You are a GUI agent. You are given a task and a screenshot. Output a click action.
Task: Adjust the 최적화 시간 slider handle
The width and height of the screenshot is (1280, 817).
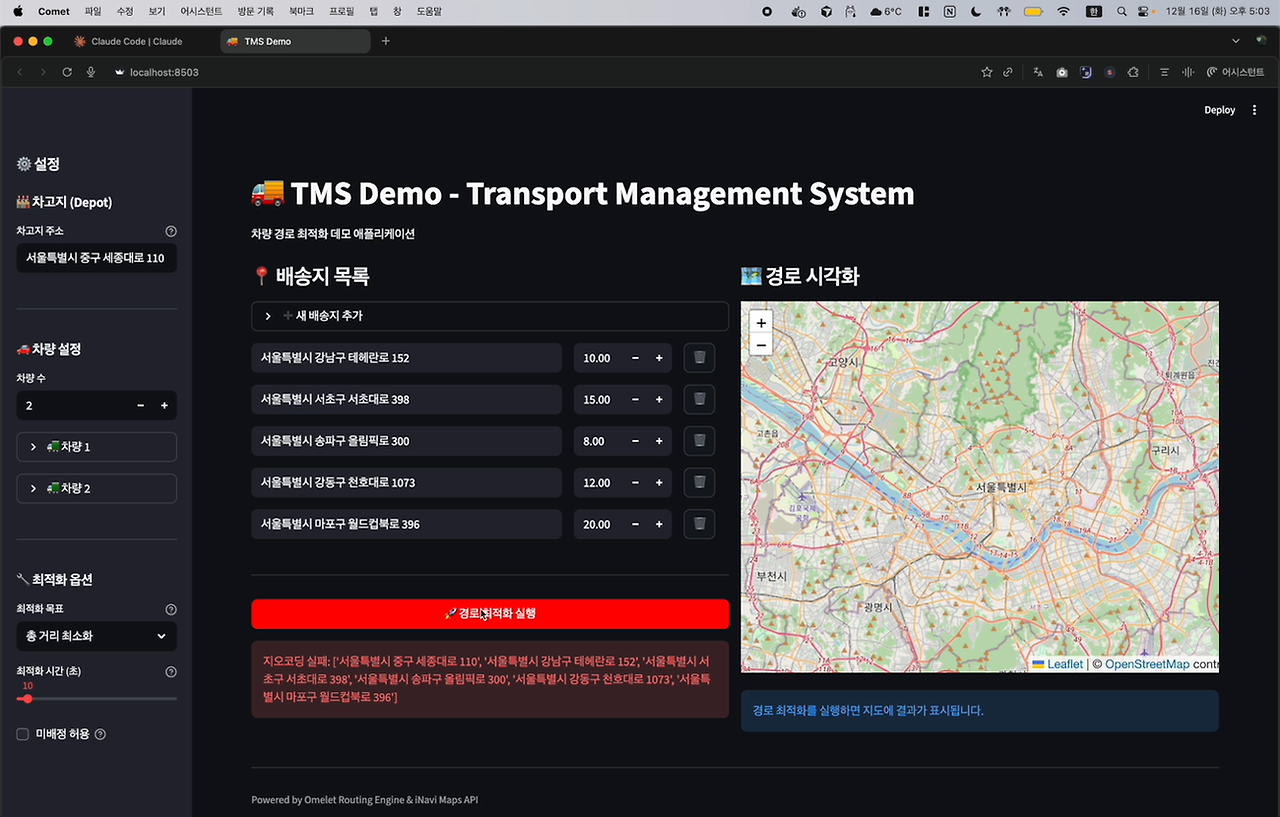click(x=27, y=699)
